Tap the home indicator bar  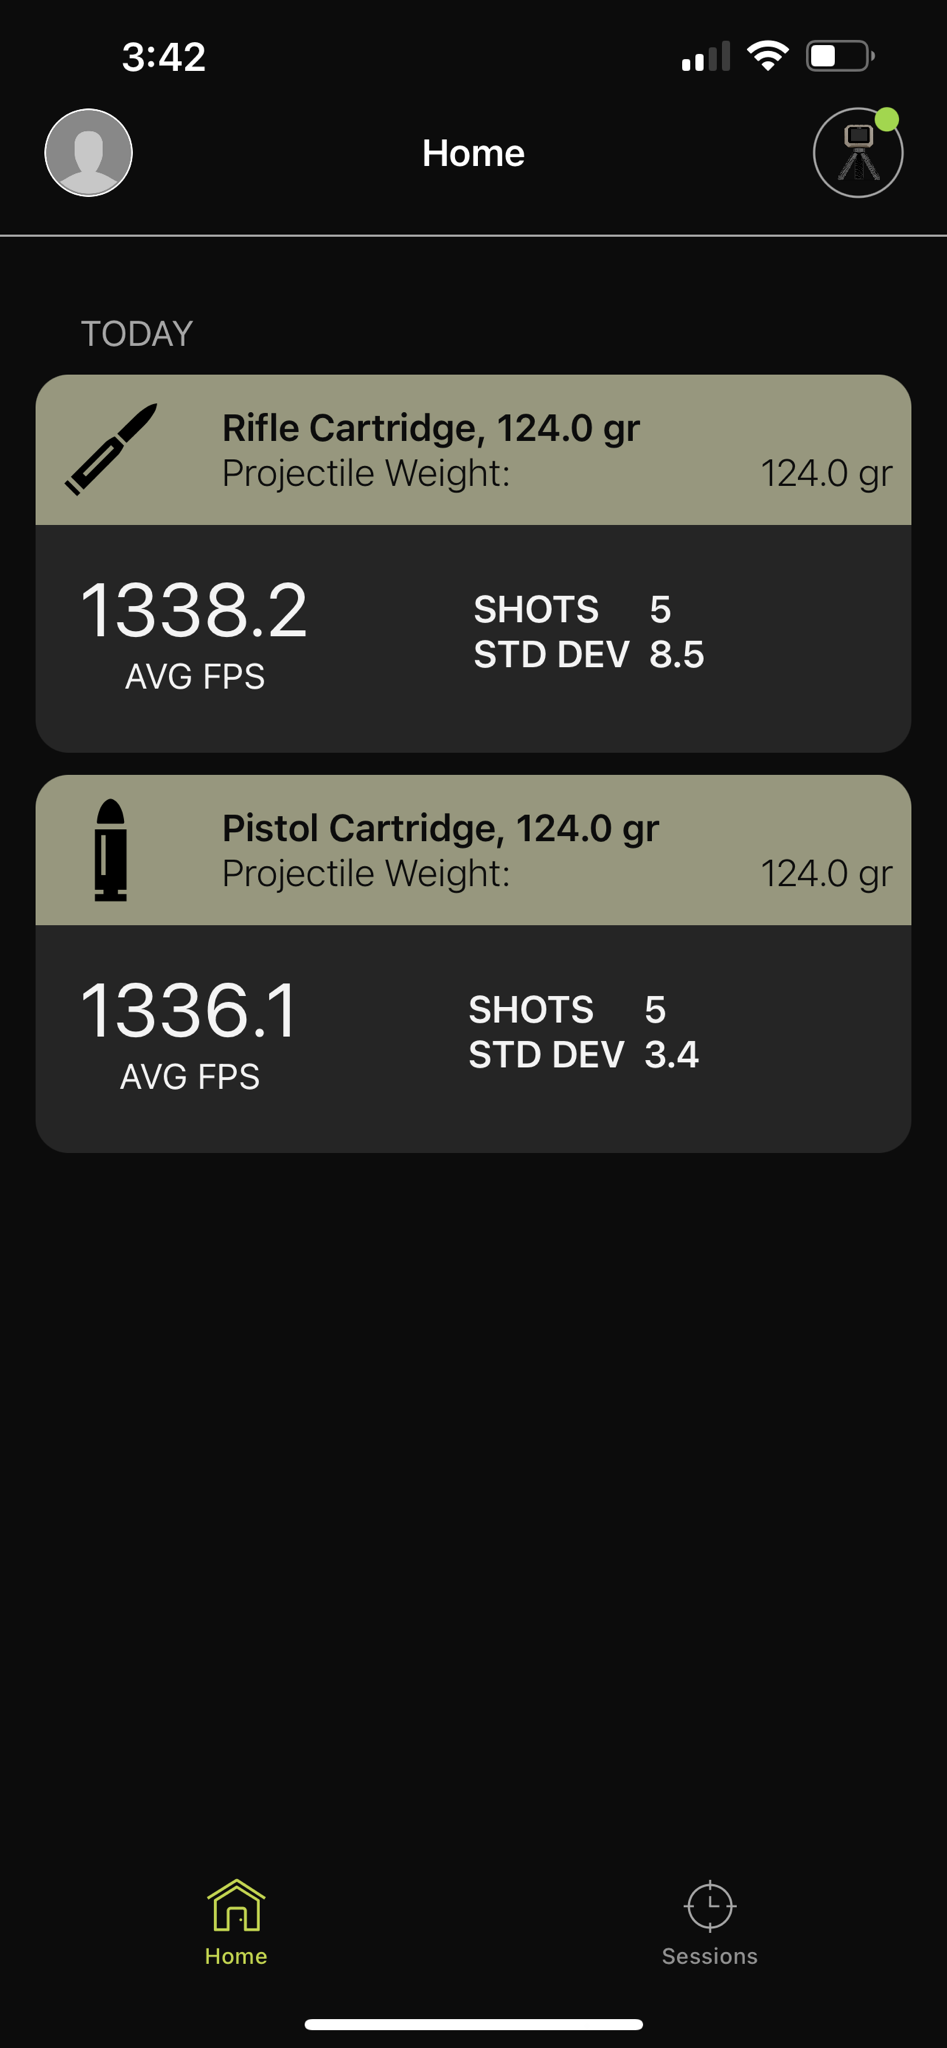[473, 2025]
